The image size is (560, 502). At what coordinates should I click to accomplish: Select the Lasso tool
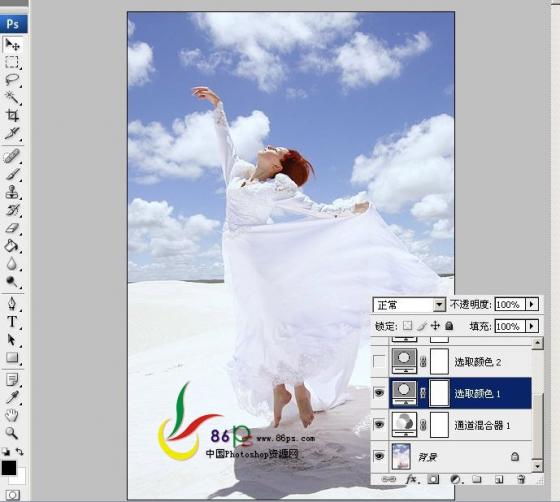point(12,79)
